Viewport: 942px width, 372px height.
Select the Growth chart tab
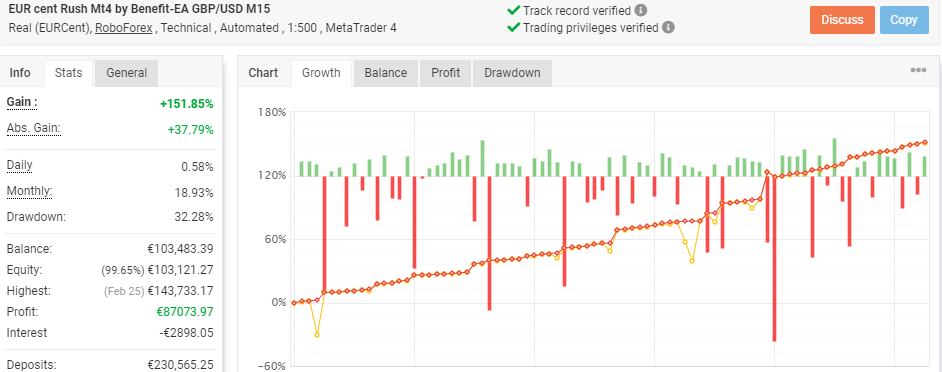point(321,73)
